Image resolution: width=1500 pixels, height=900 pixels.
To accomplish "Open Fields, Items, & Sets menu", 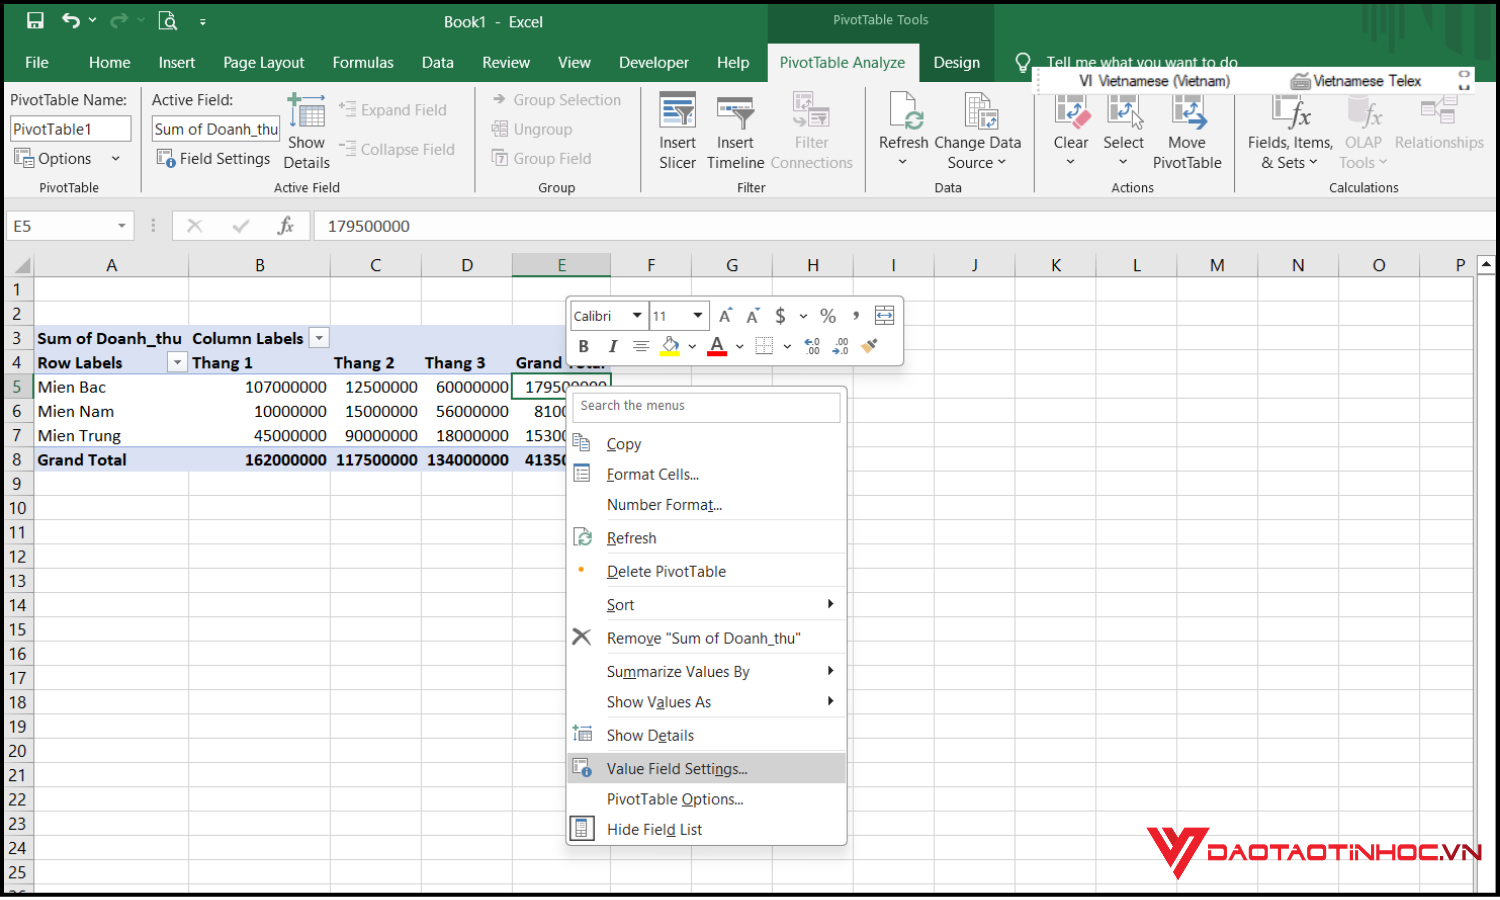I will tap(1289, 131).
